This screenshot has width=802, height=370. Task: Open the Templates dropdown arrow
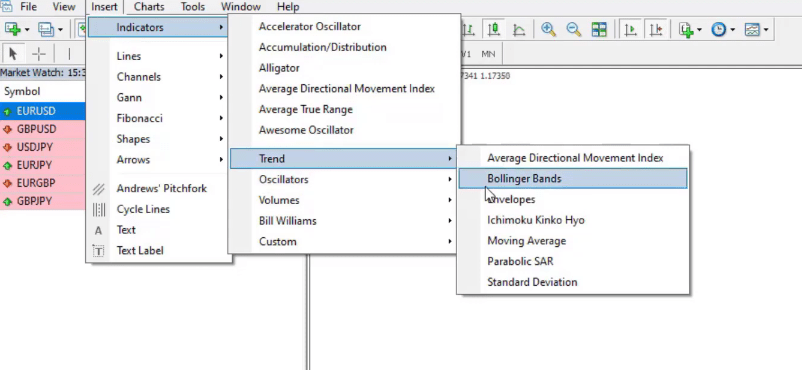(766, 30)
